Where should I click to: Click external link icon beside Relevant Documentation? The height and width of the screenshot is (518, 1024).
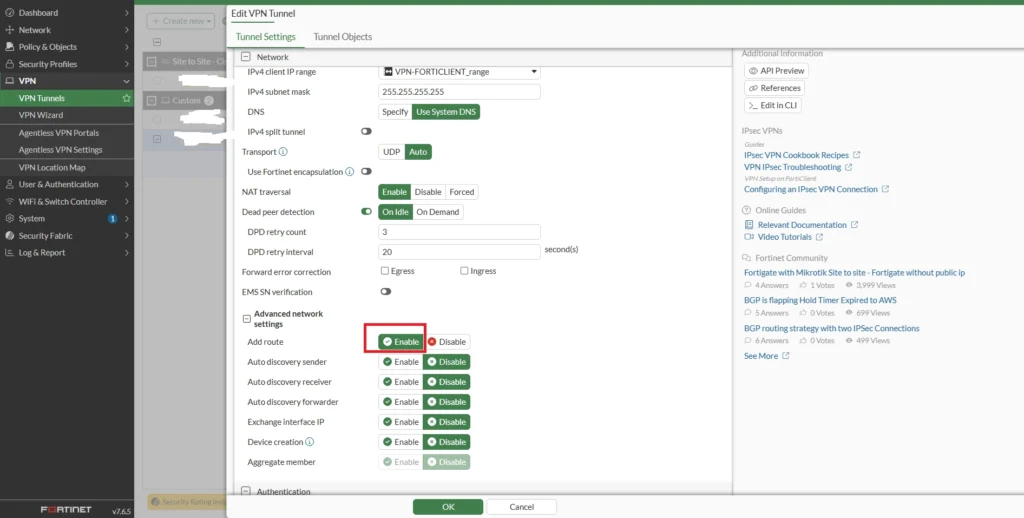[x=854, y=225]
